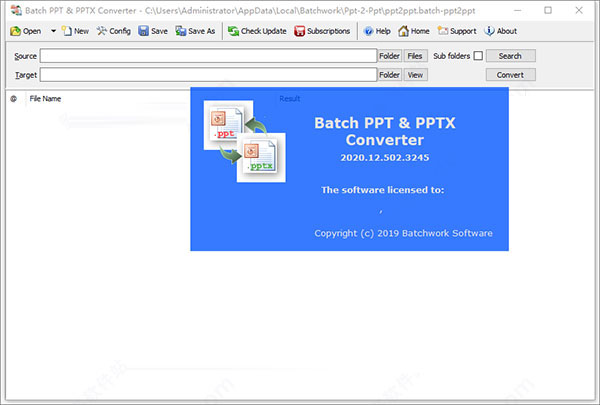Click the application icon in title bar
This screenshot has width=600, height=405.
pyautogui.click(x=16, y=10)
